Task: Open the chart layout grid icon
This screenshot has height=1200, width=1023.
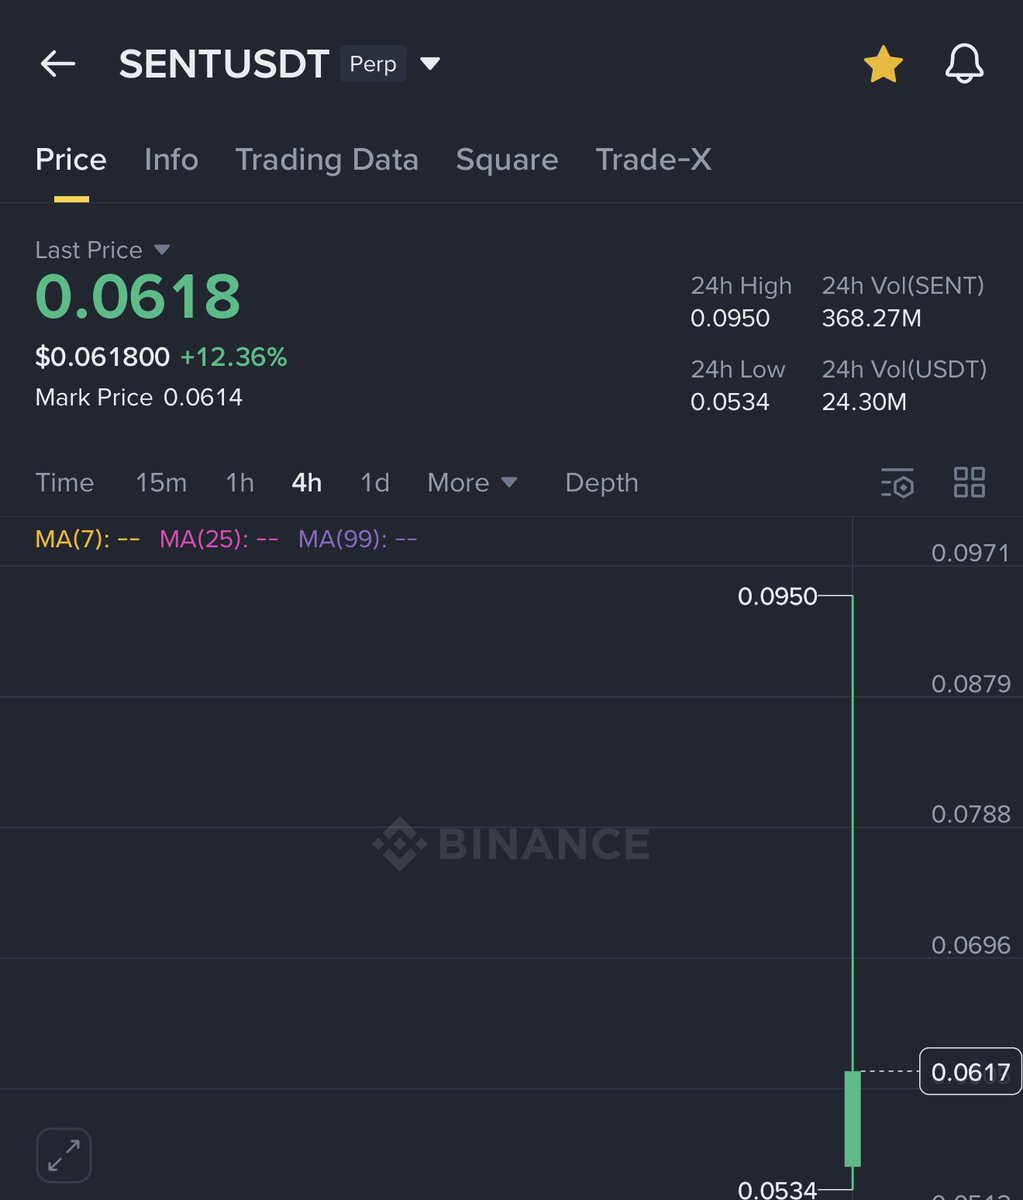Action: click(968, 482)
